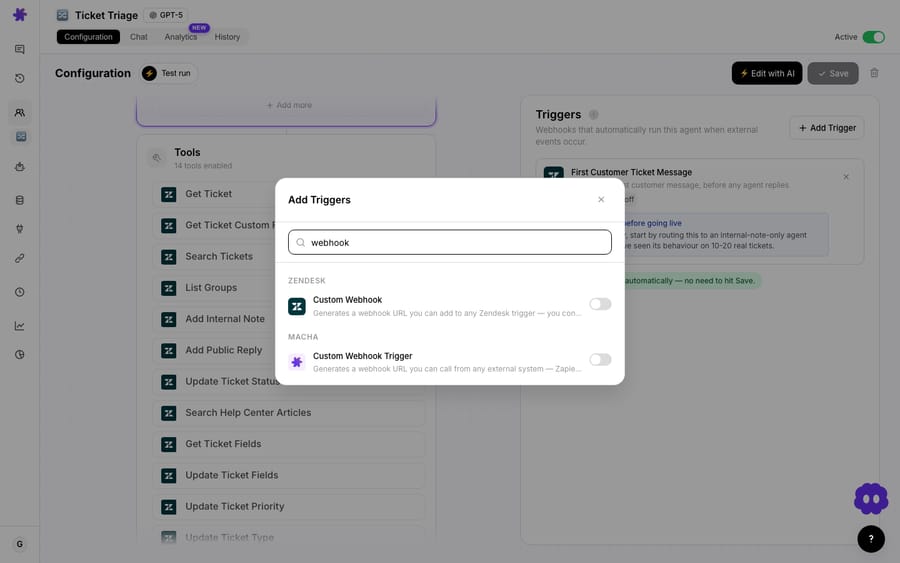
Task: Click the Macha logo in the sidebar
Action: [x=20, y=14]
